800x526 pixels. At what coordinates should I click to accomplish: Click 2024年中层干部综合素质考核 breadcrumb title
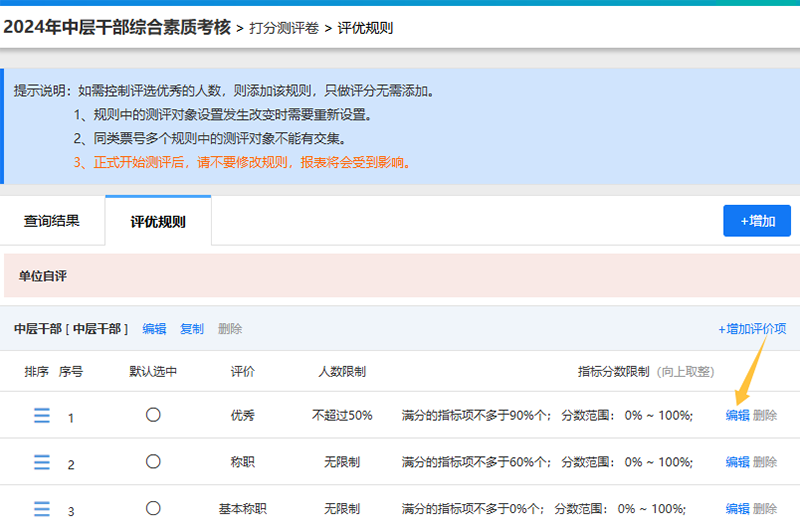(x=117, y=27)
